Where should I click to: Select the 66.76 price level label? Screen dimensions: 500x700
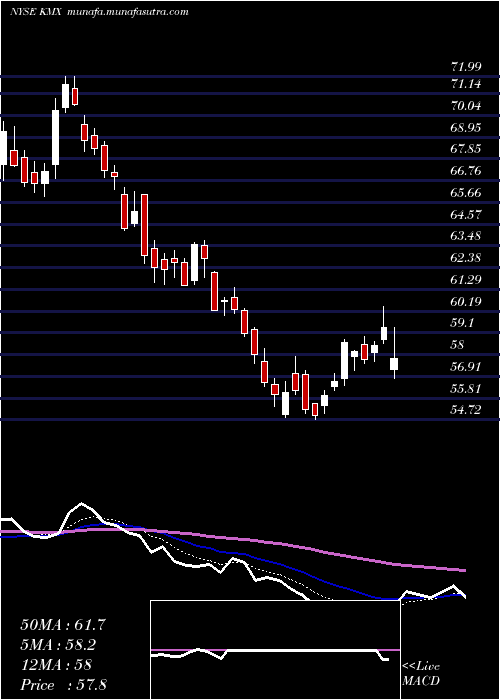pos(467,171)
